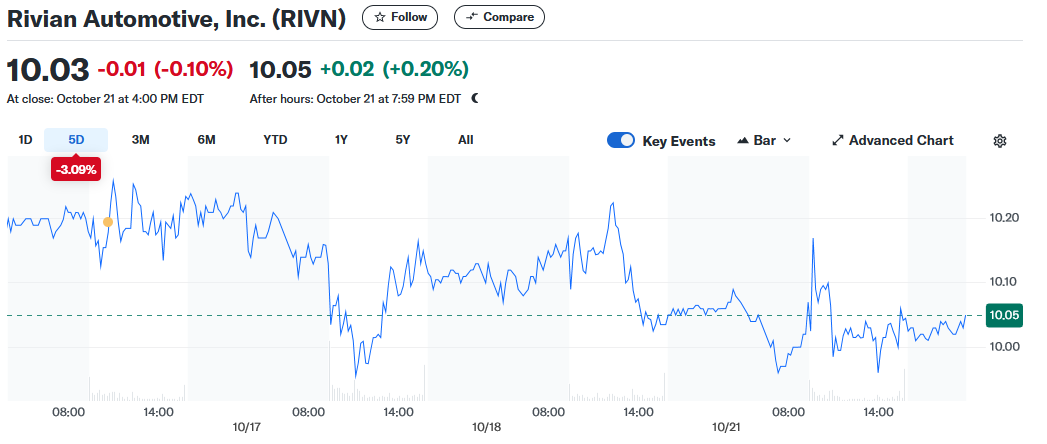Switch to 6M time range
Image resolution: width=1047 pixels, height=444 pixels.
(x=206, y=140)
